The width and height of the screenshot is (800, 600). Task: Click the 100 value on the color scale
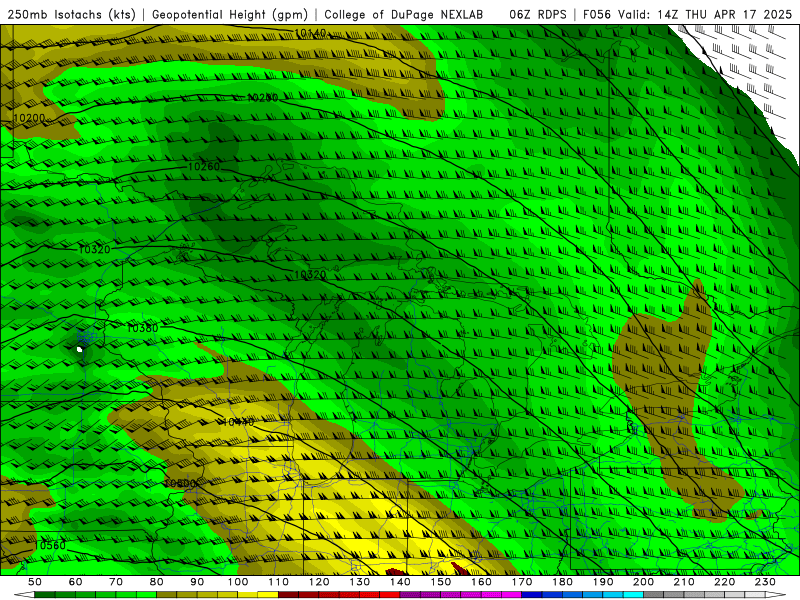pos(238,582)
